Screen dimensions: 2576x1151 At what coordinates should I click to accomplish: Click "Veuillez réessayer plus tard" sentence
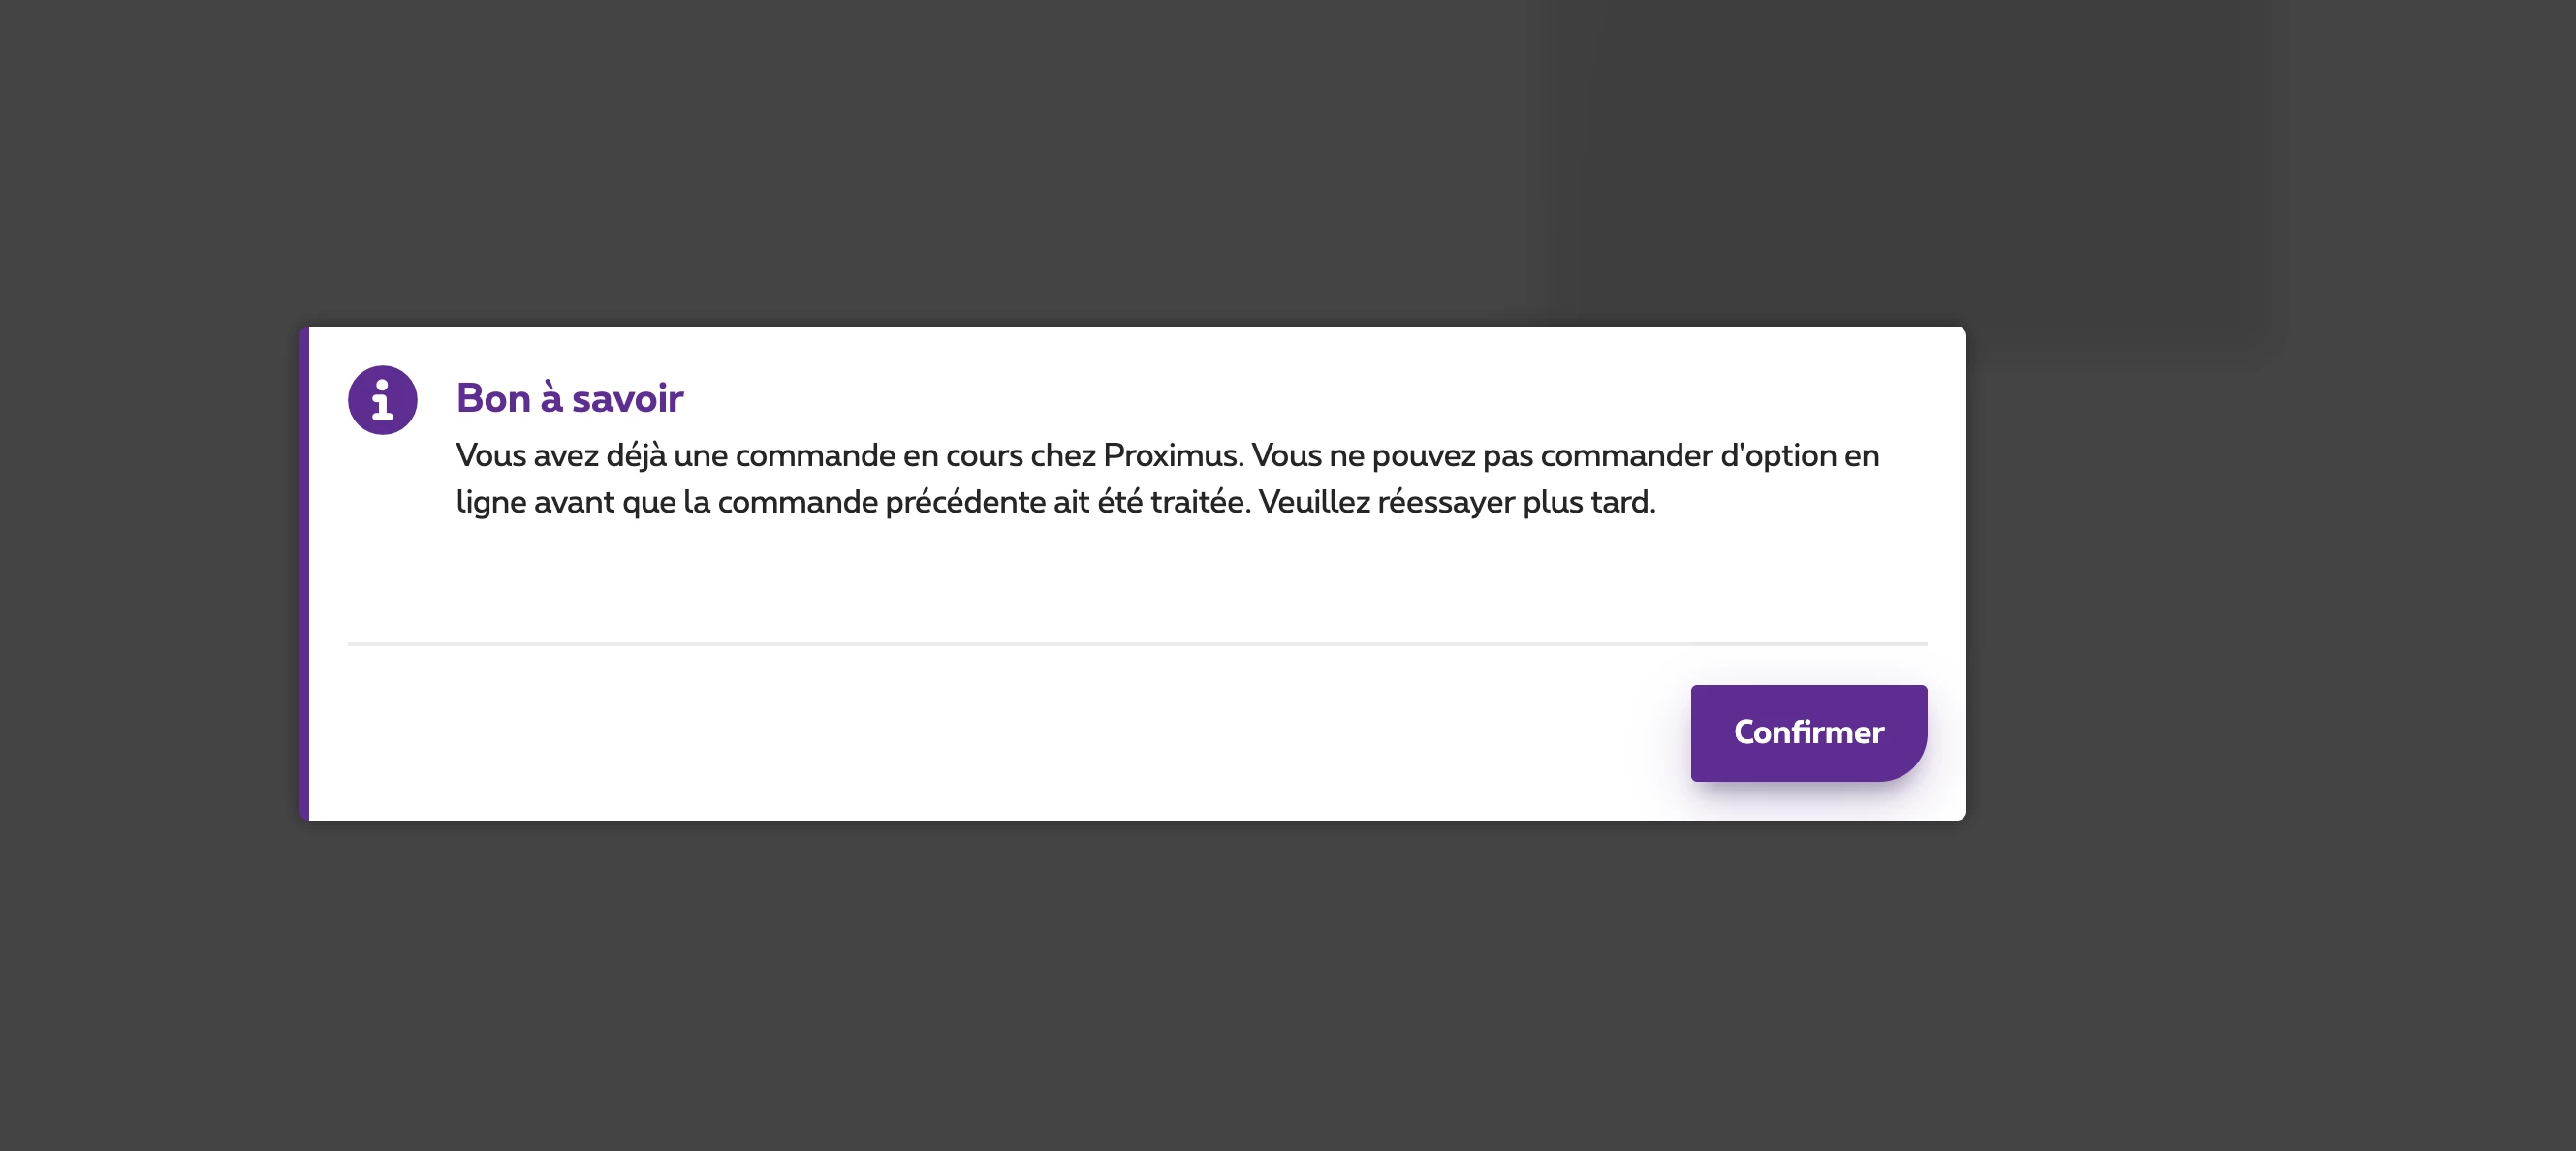coord(1456,502)
